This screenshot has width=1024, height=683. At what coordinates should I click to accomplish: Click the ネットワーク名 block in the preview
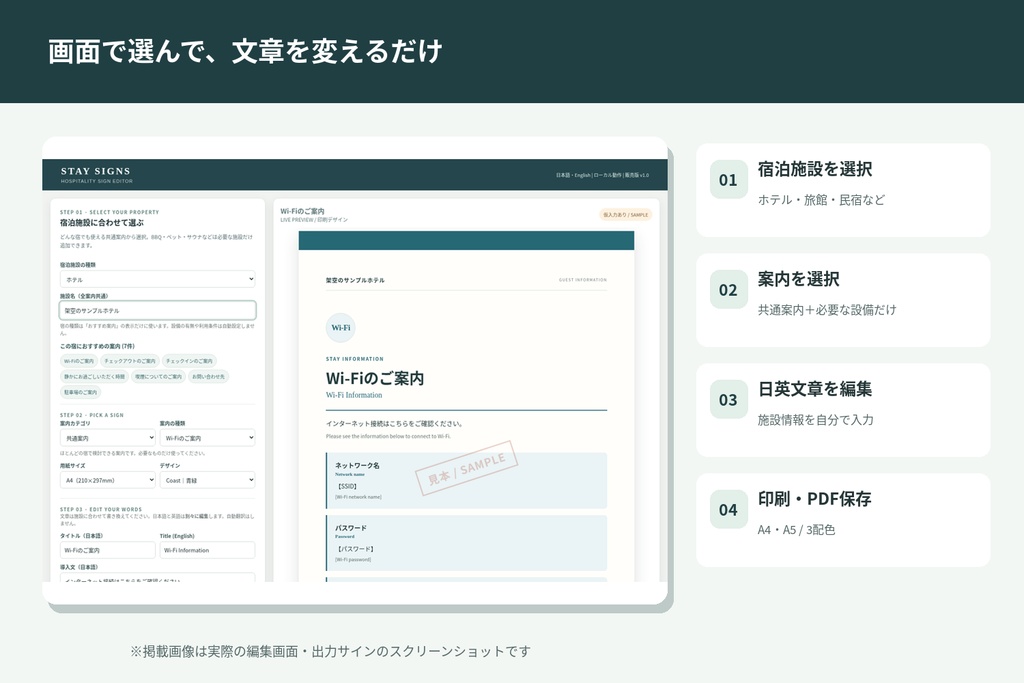(466, 481)
